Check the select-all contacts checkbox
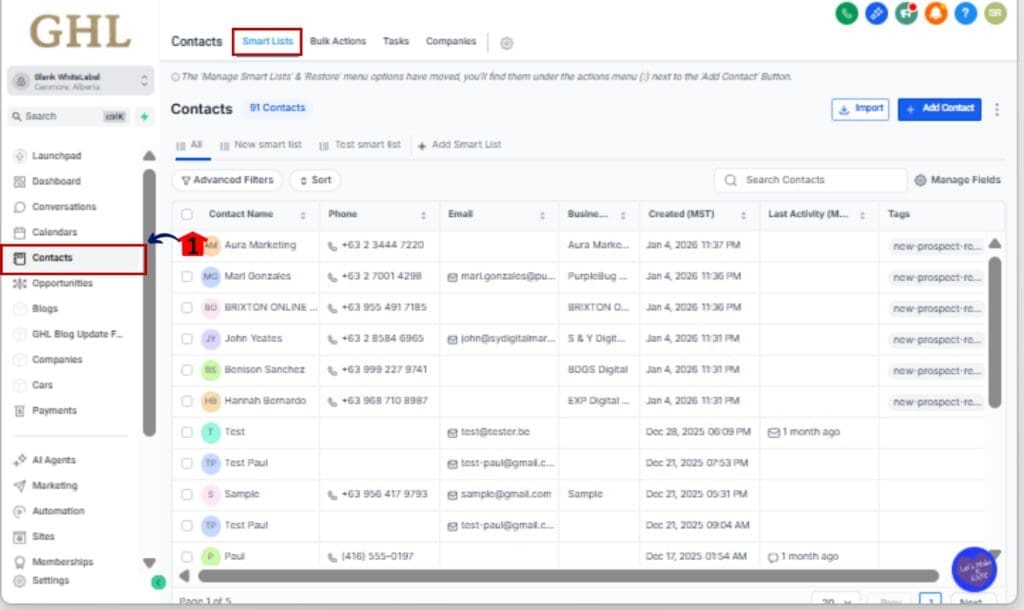 tap(188, 214)
